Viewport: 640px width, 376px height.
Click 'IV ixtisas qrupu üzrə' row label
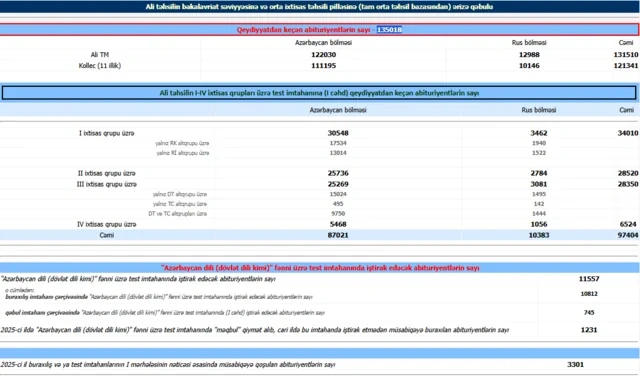coord(107,224)
